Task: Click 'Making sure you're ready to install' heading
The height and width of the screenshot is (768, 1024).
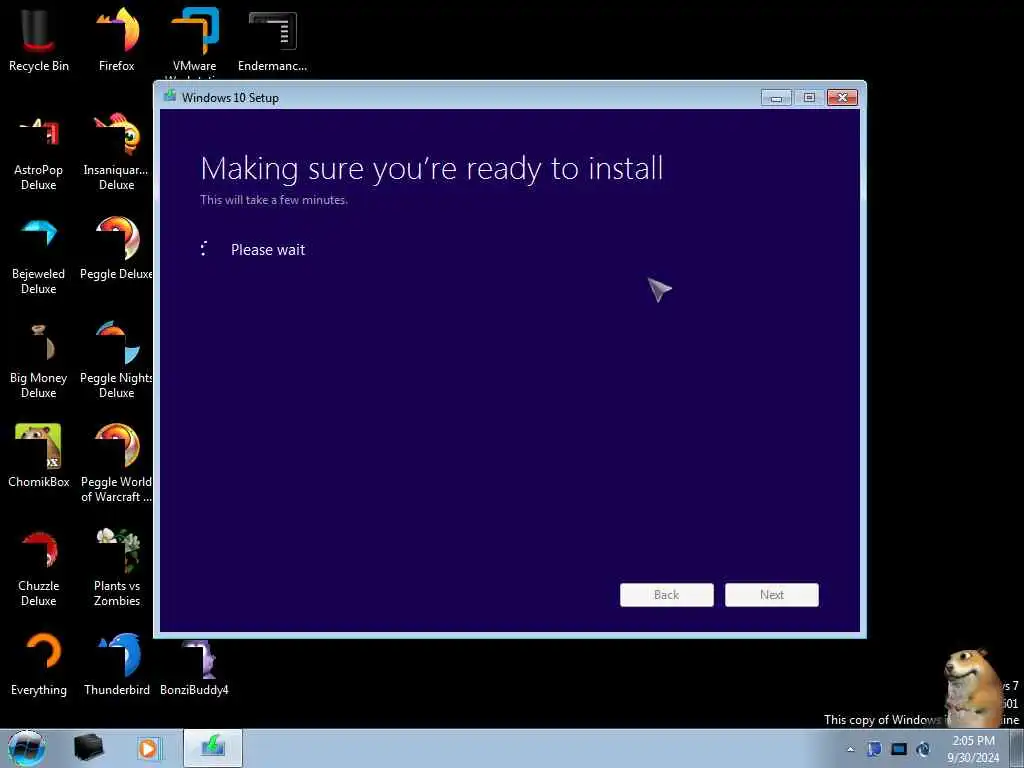Action: (432, 168)
